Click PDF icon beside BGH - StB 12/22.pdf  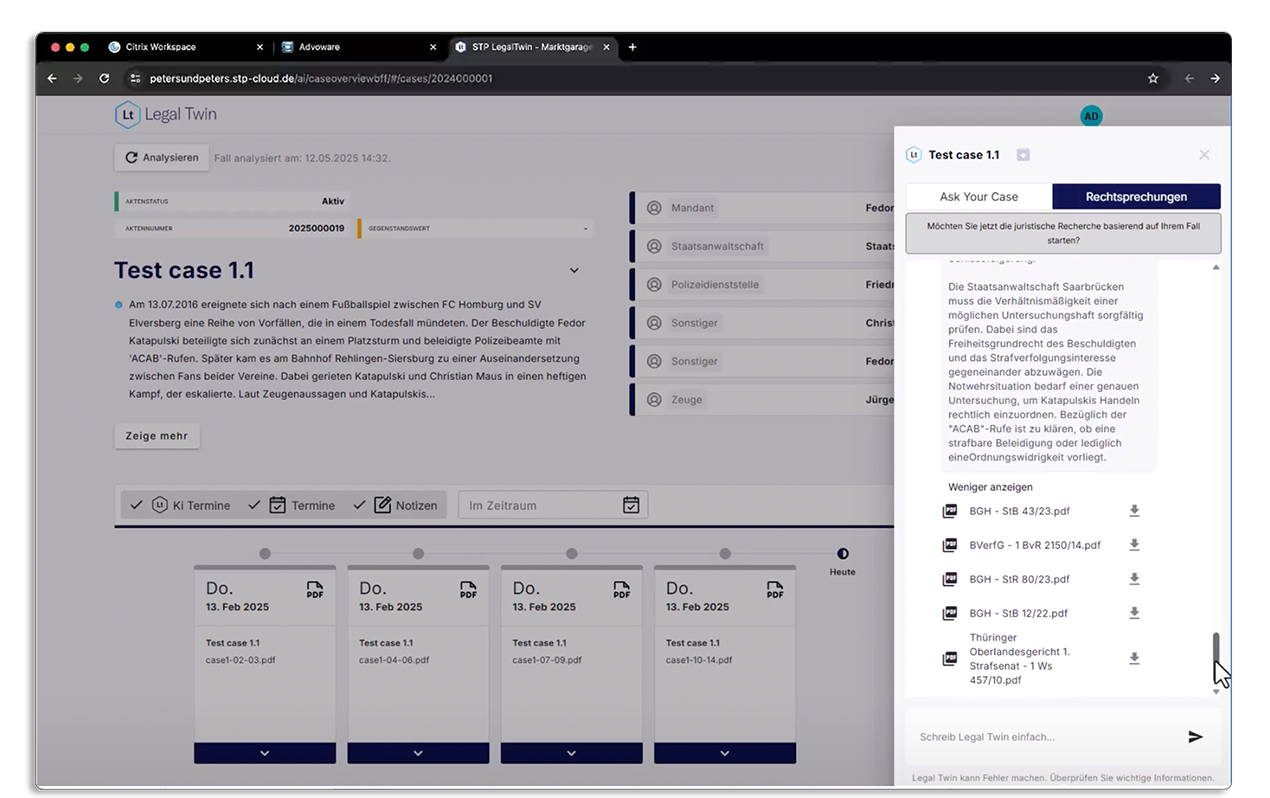949,613
